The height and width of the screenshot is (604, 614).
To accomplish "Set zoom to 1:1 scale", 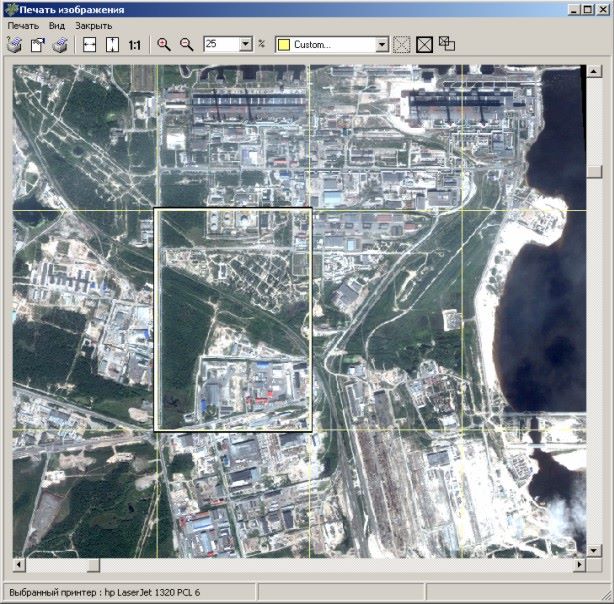I will [135, 45].
